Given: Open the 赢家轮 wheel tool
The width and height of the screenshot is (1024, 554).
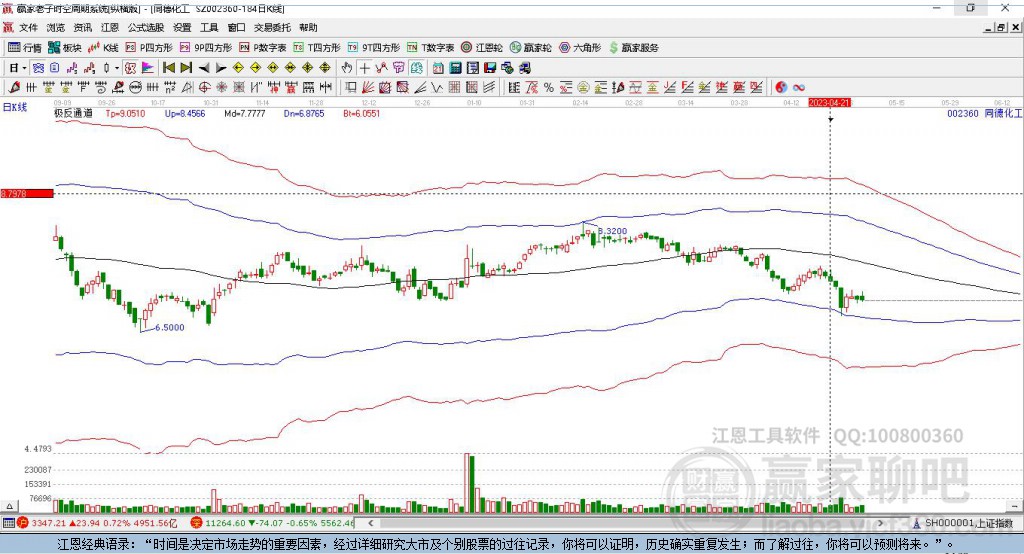Looking at the screenshot, I should 531,48.
